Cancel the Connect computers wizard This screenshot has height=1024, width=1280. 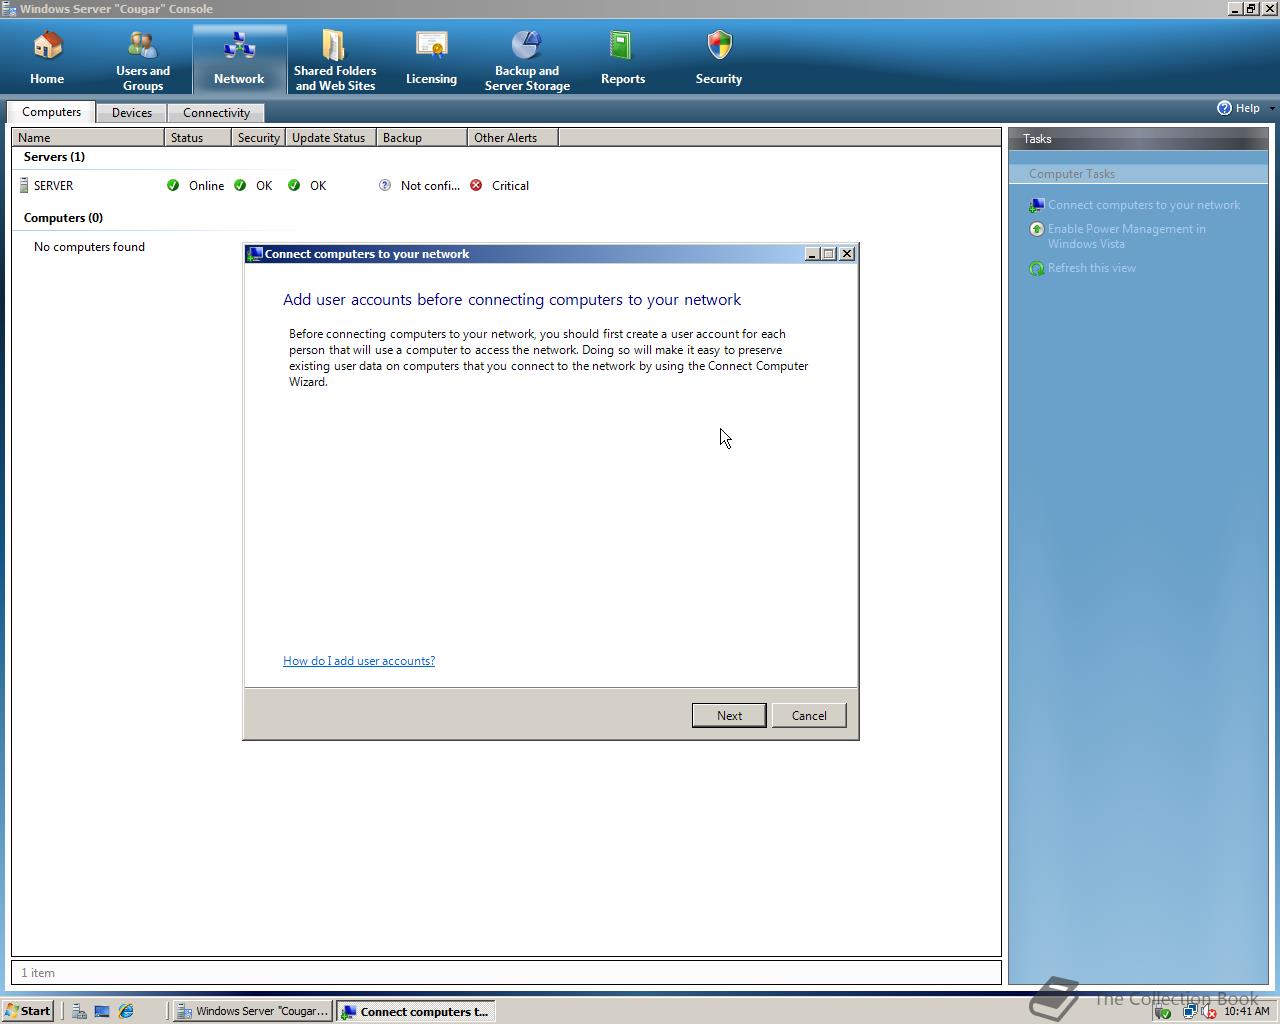coord(809,715)
